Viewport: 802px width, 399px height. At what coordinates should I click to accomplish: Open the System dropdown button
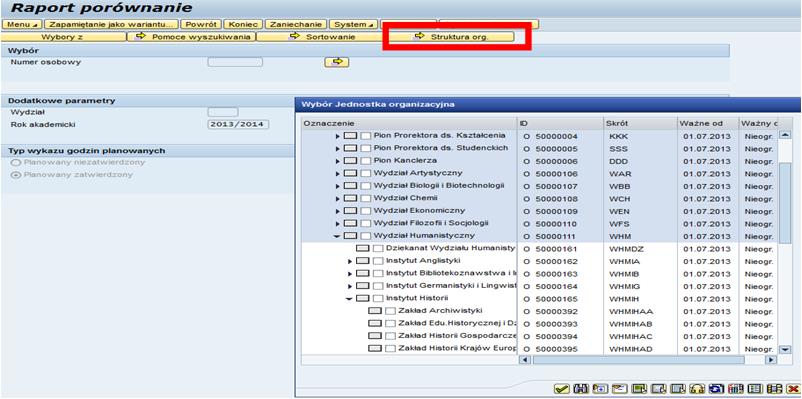point(353,25)
